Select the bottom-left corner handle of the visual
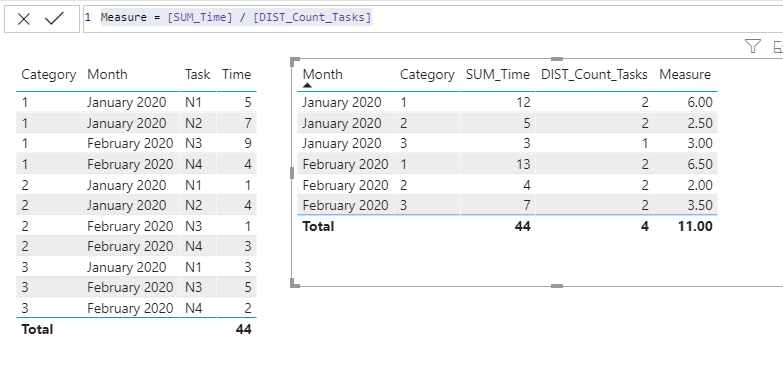 coord(295,283)
